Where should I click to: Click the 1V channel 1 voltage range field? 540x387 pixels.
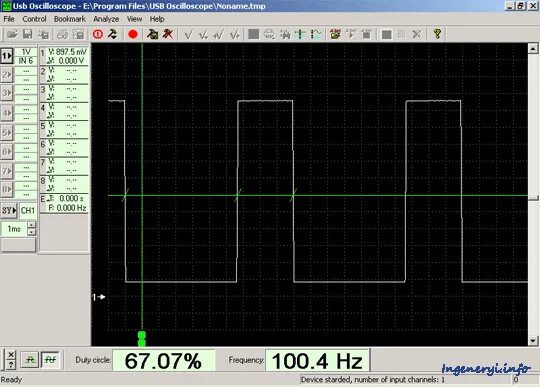click(x=26, y=52)
